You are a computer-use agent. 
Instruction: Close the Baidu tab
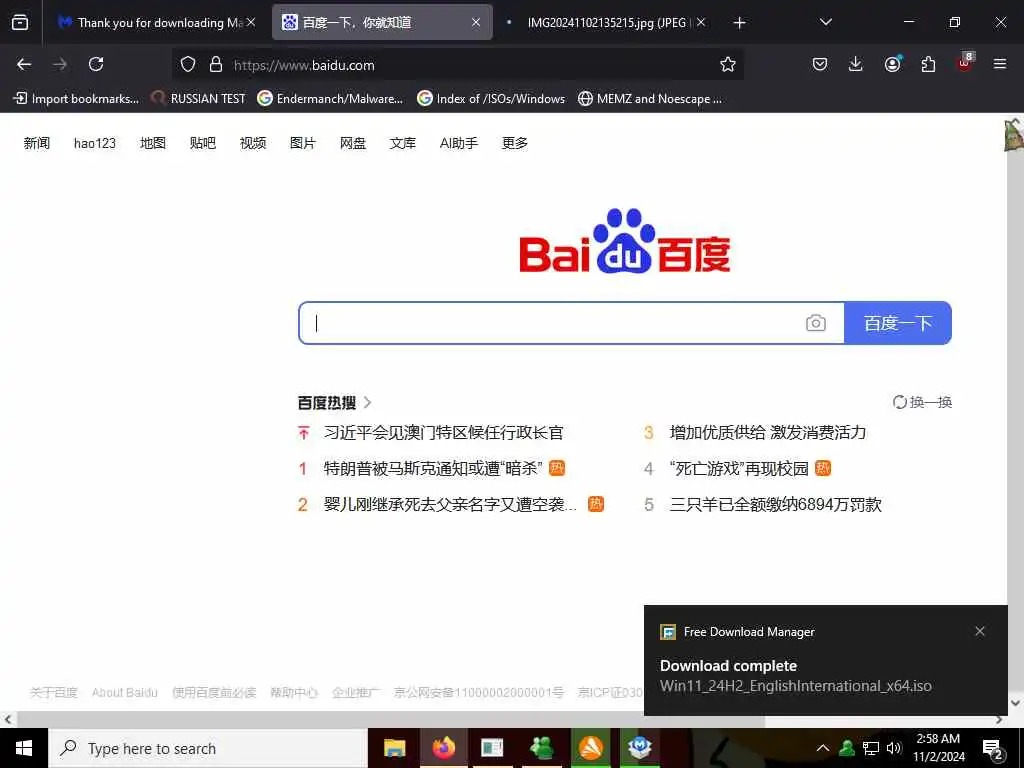coord(476,22)
